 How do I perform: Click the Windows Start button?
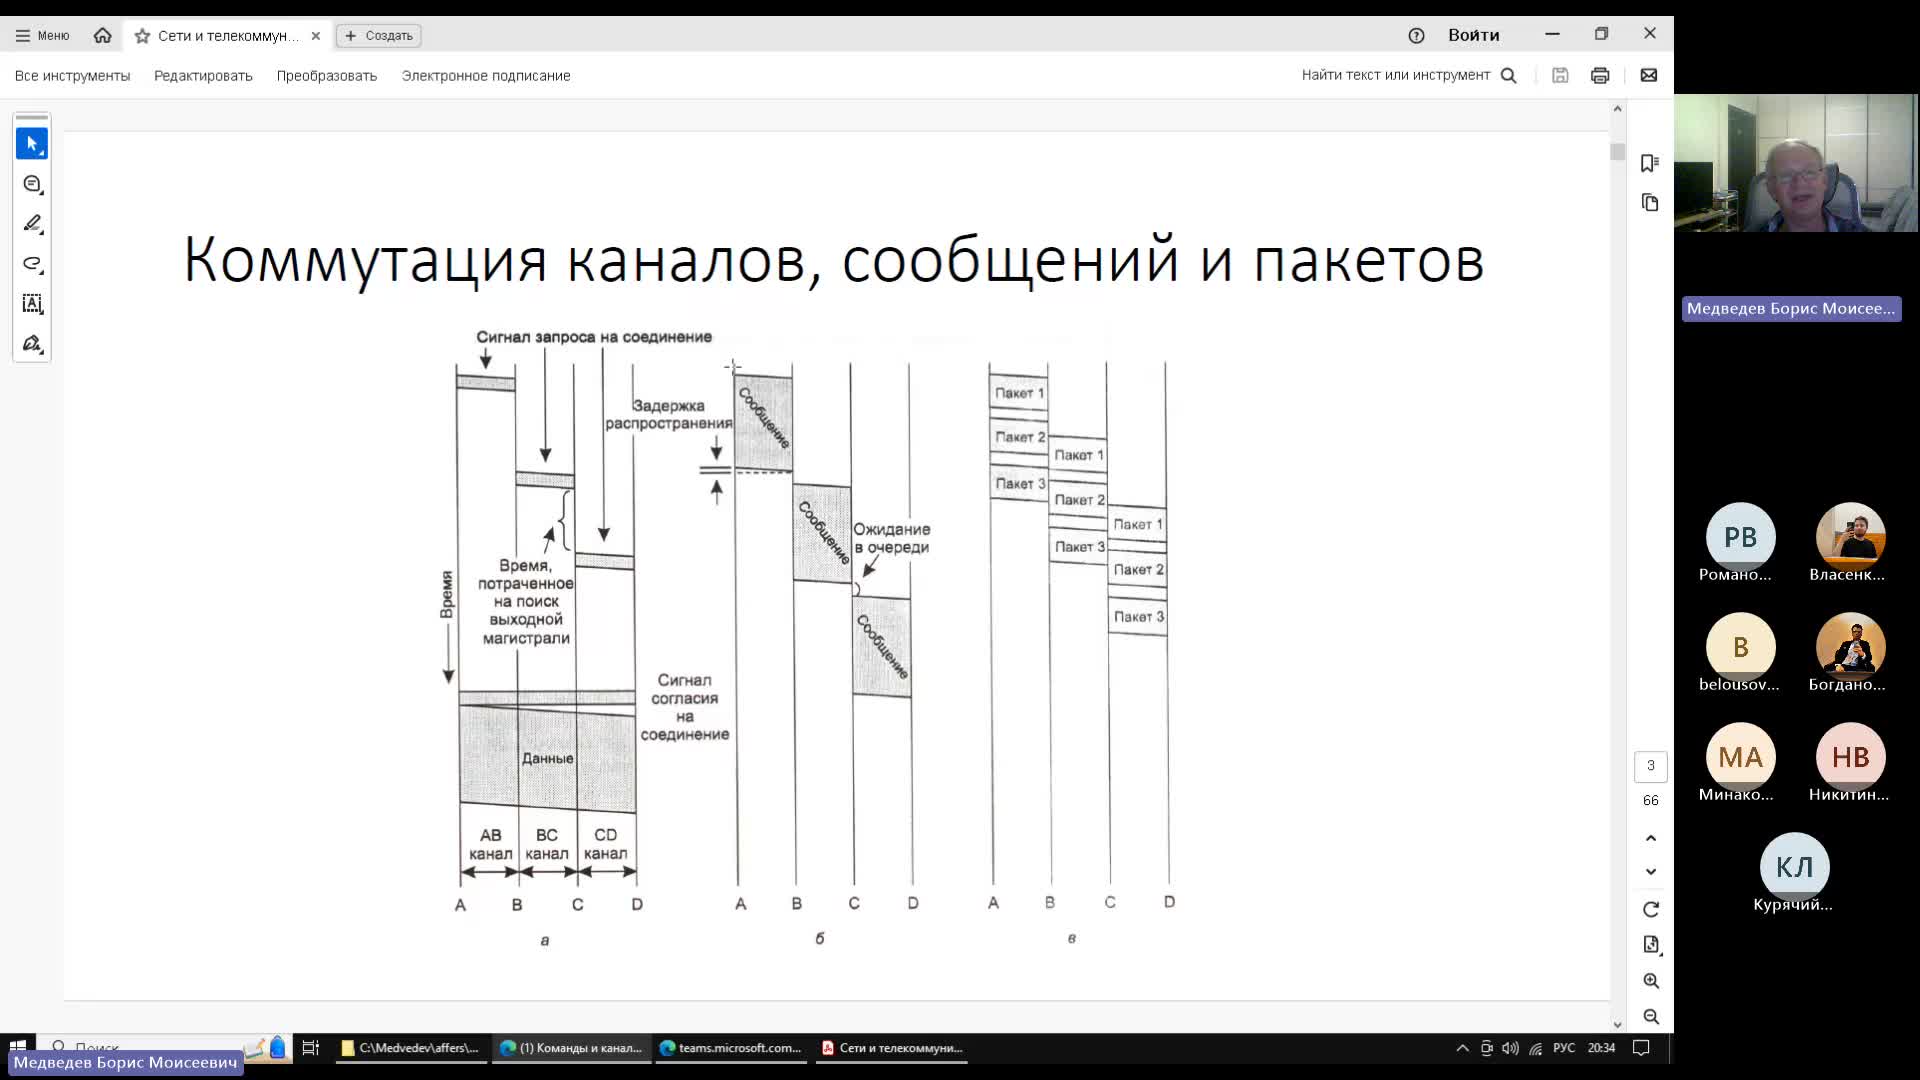click(x=17, y=1047)
